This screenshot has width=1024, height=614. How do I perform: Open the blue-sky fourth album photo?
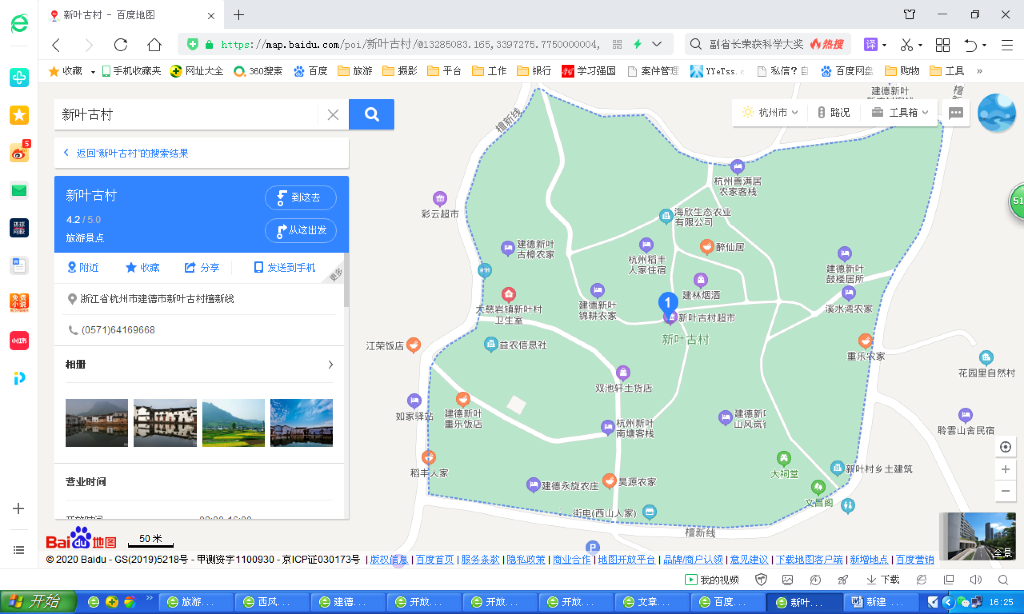click(x=301, y=423)
